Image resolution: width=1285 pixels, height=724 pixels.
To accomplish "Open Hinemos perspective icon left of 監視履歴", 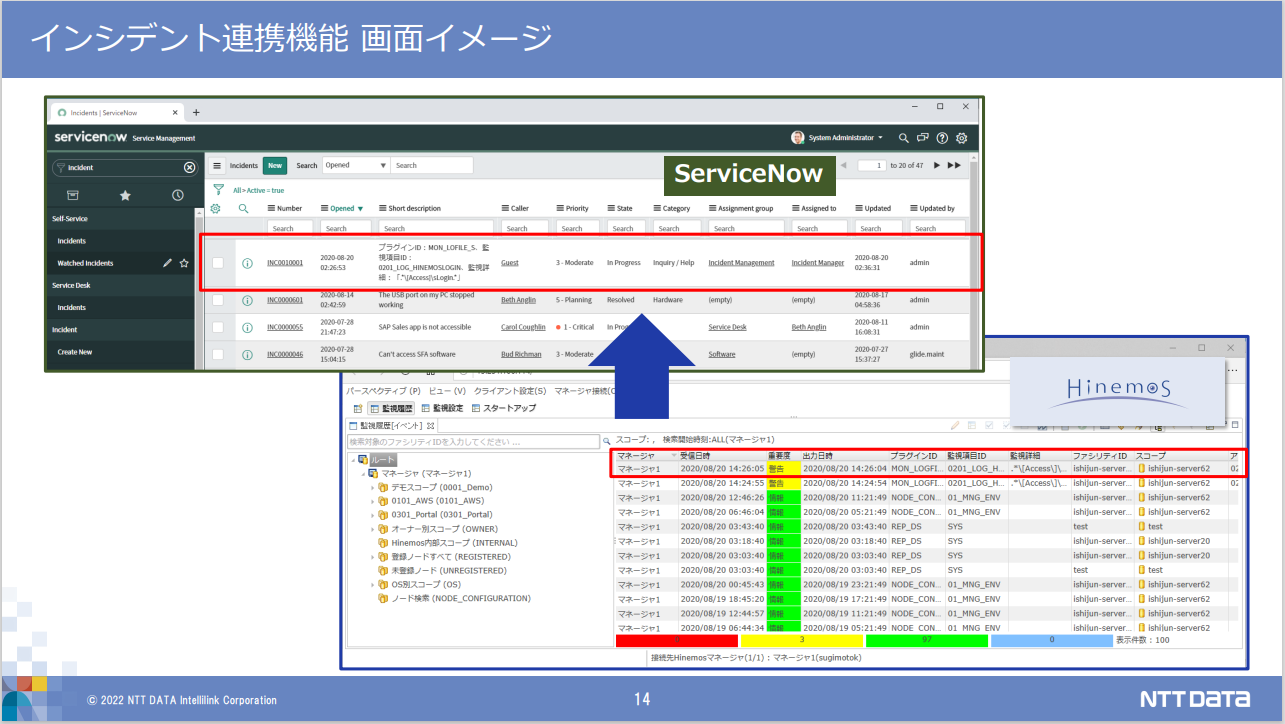I will tap(358, 409).
